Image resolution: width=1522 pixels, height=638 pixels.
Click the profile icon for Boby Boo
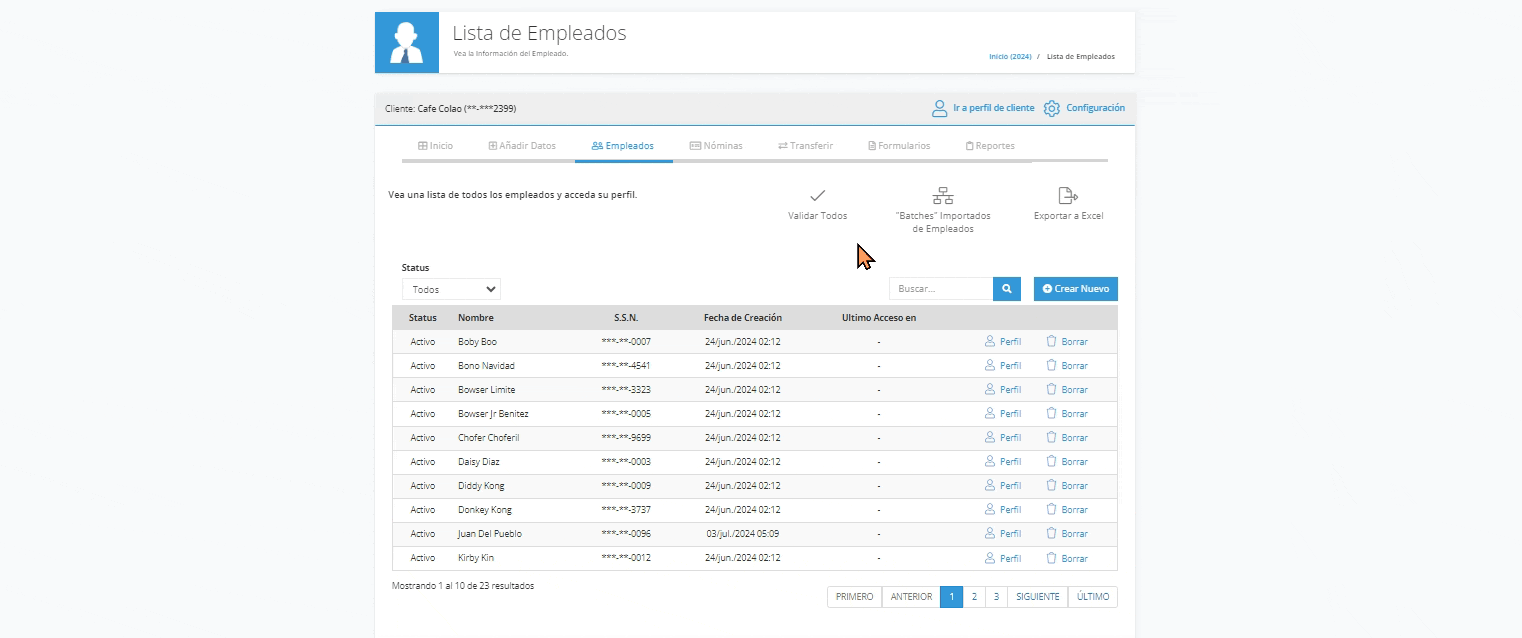tap(990, 341)
